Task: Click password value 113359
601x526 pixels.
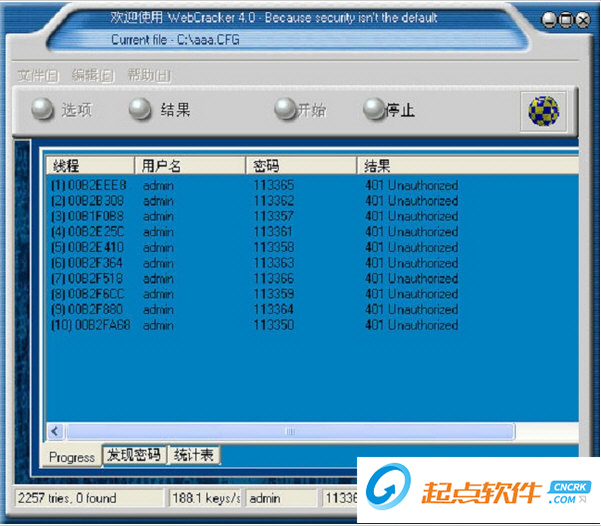Action: tap(274, 294)
